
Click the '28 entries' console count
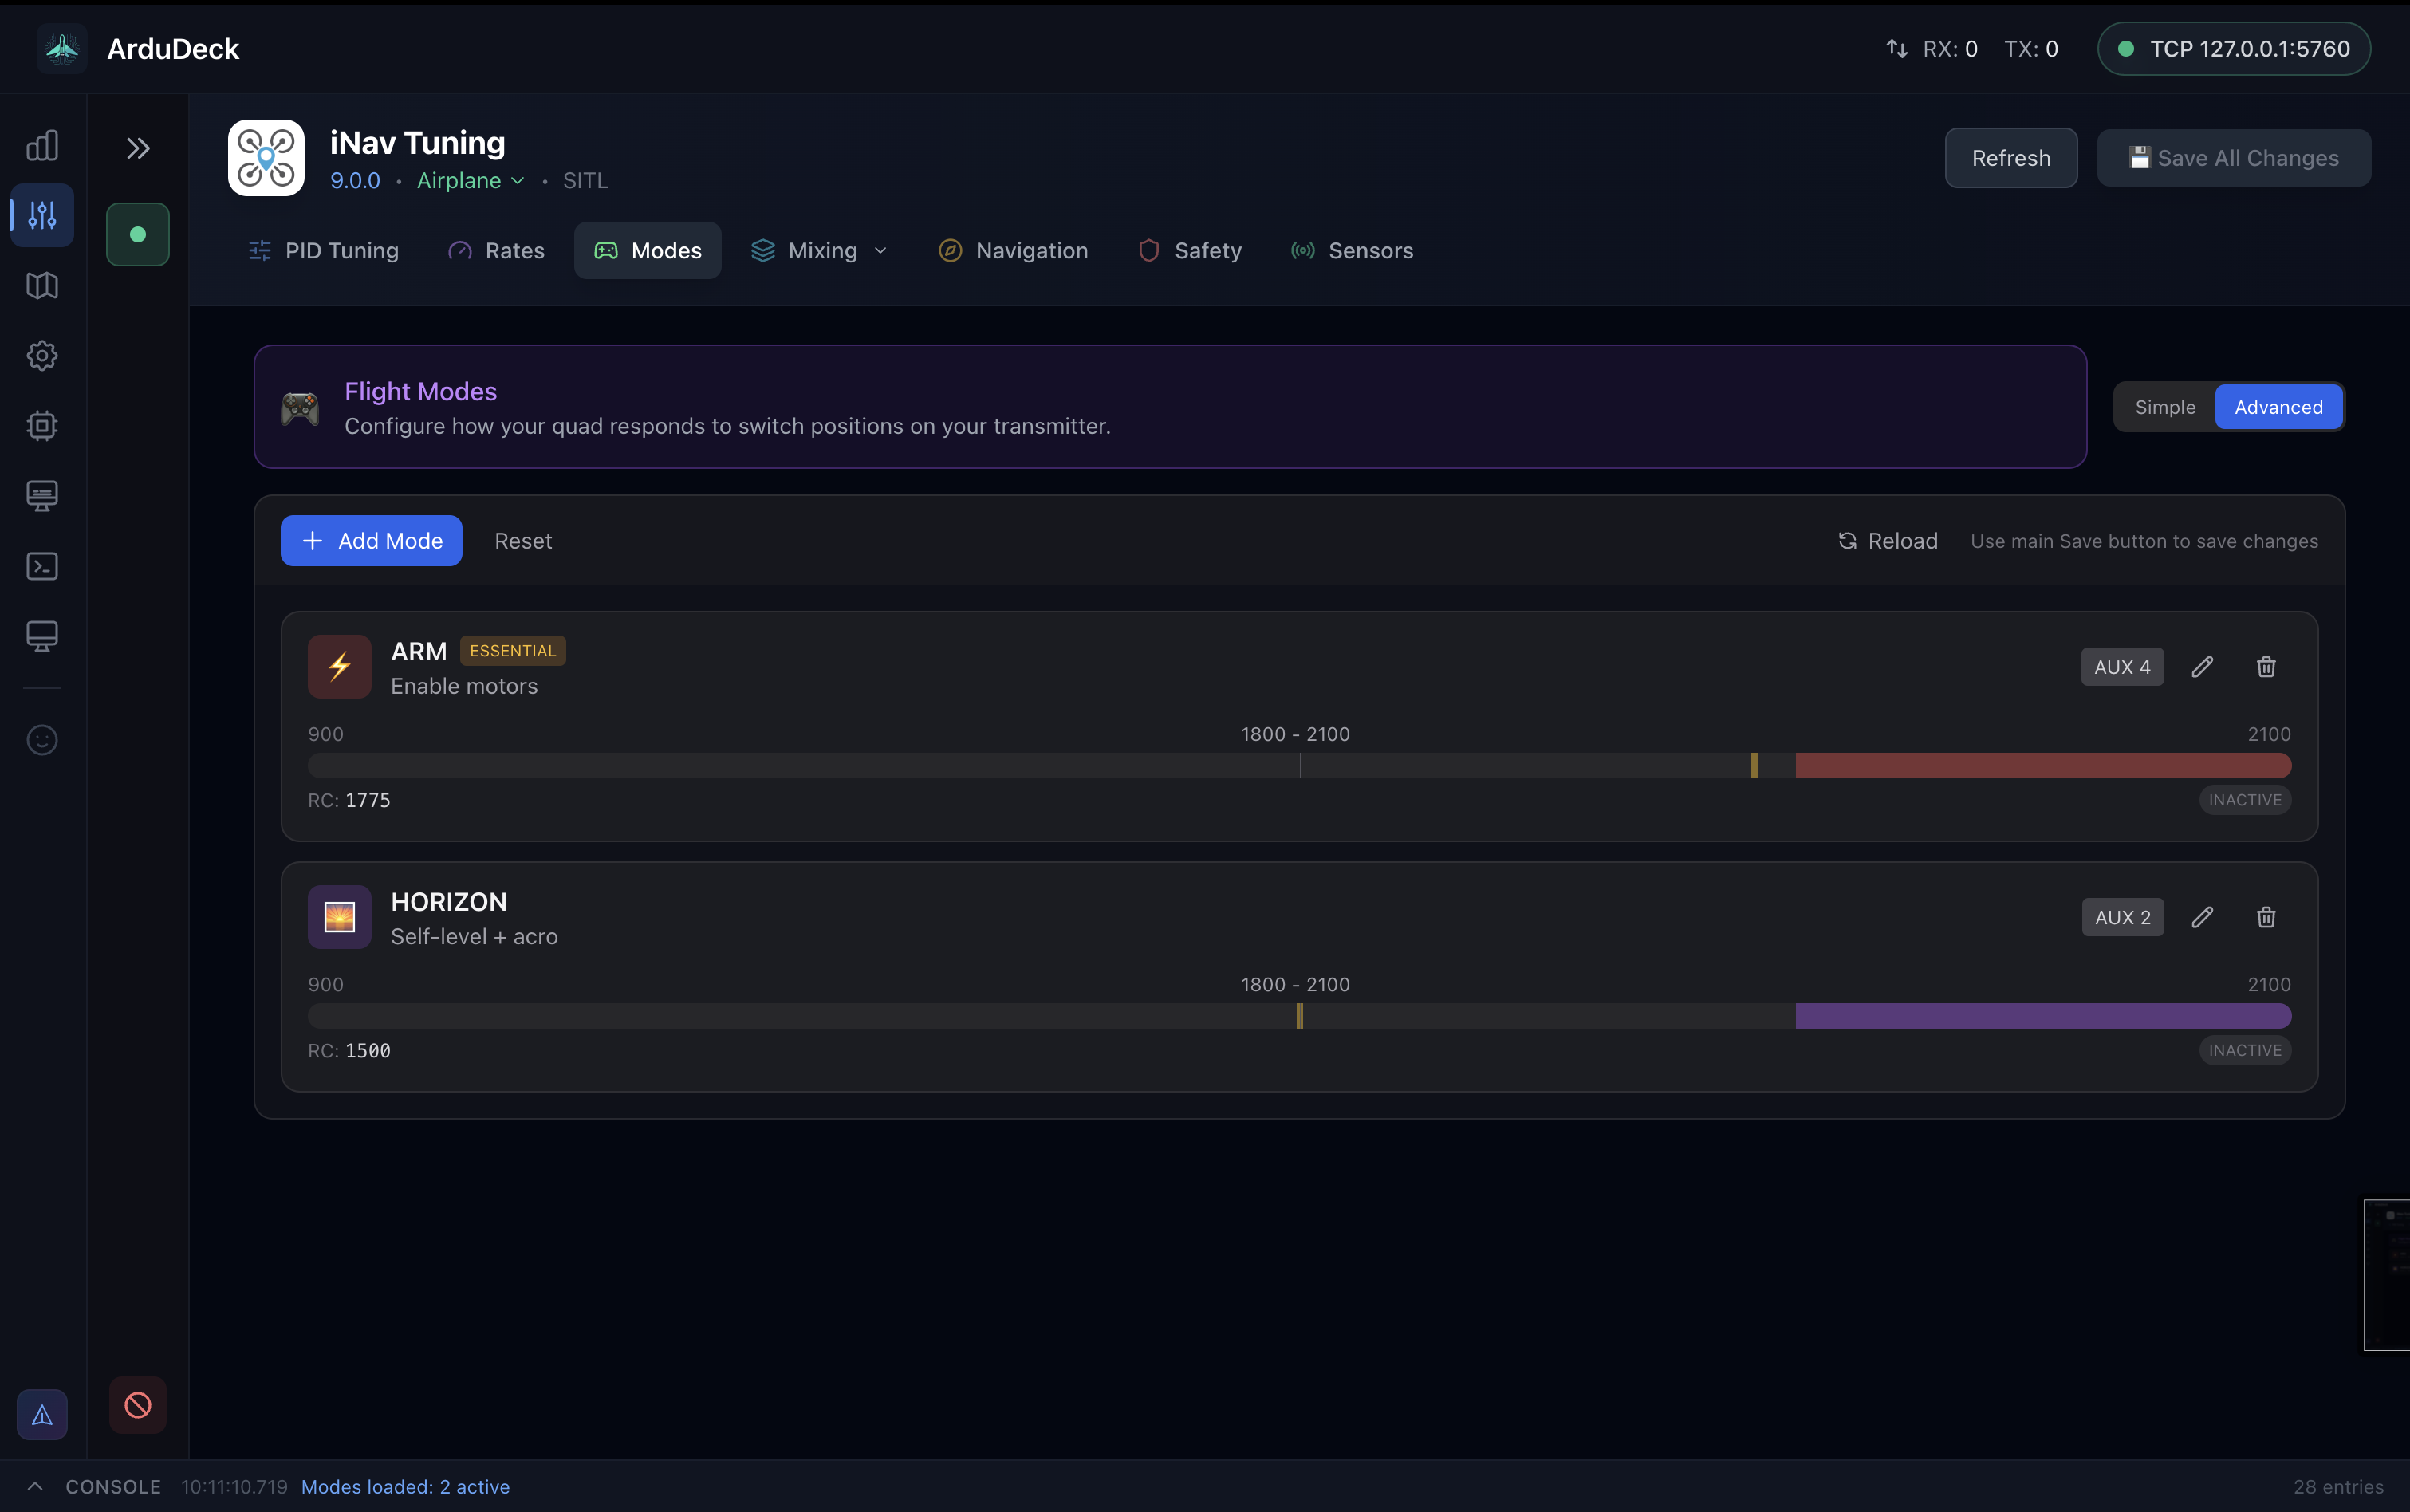coord(2338,1487)
